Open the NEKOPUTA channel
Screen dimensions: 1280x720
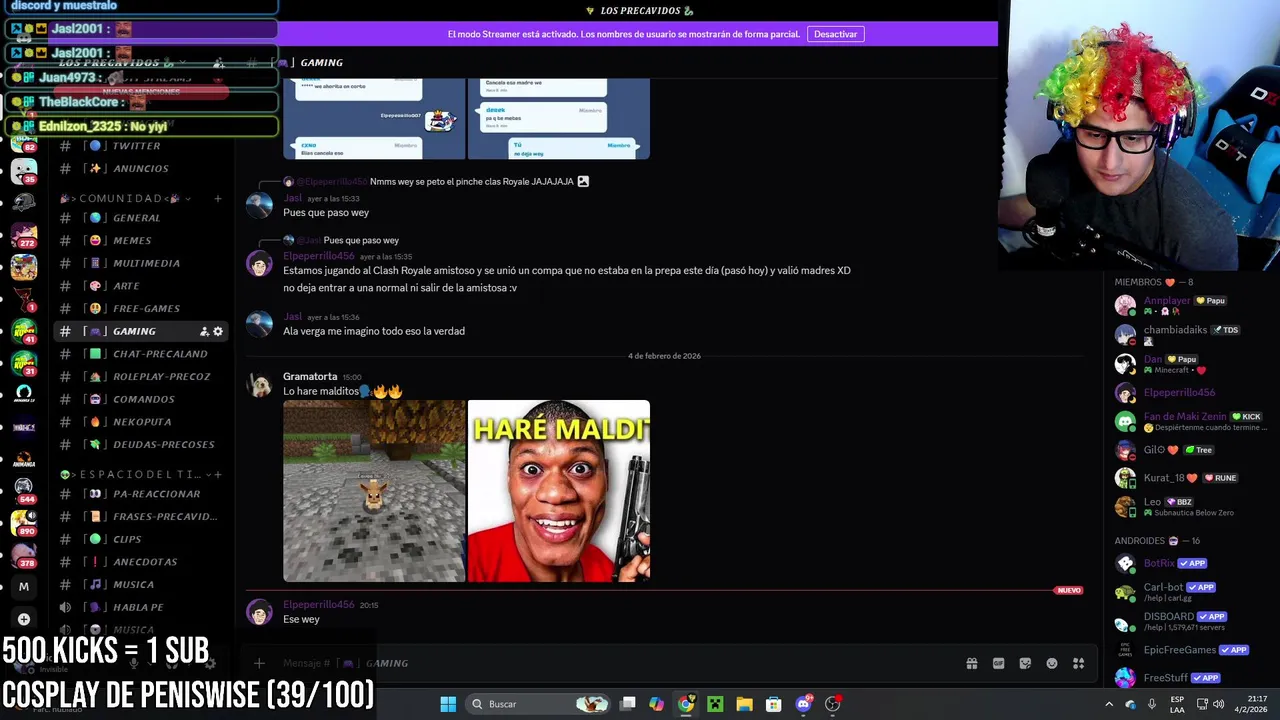tap(140, 422)
